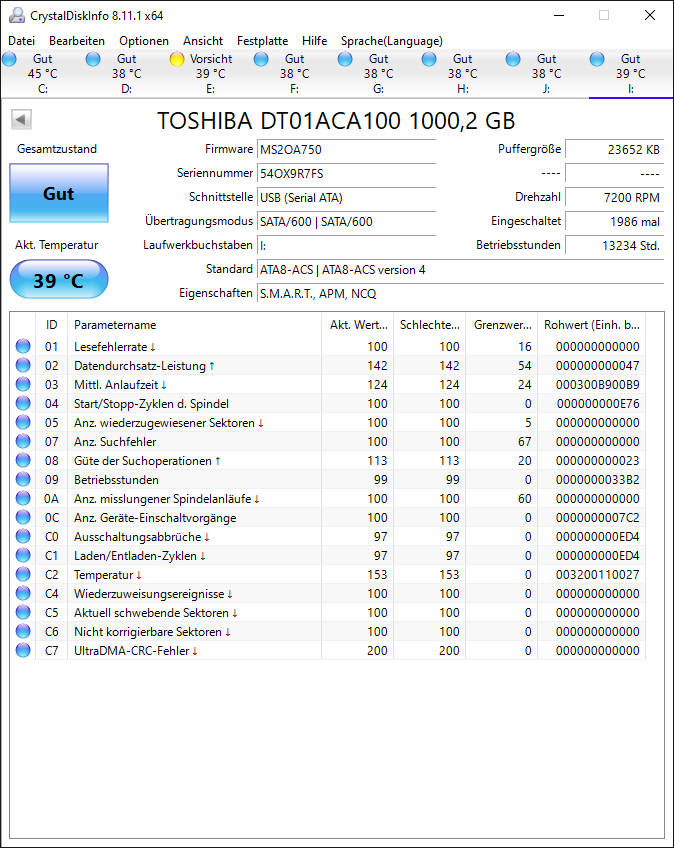This screenshot has height=848, width=674.
Task: Click status orb of Wiederzuweisungsereignisse row
Action: click(x=23, y=593)
